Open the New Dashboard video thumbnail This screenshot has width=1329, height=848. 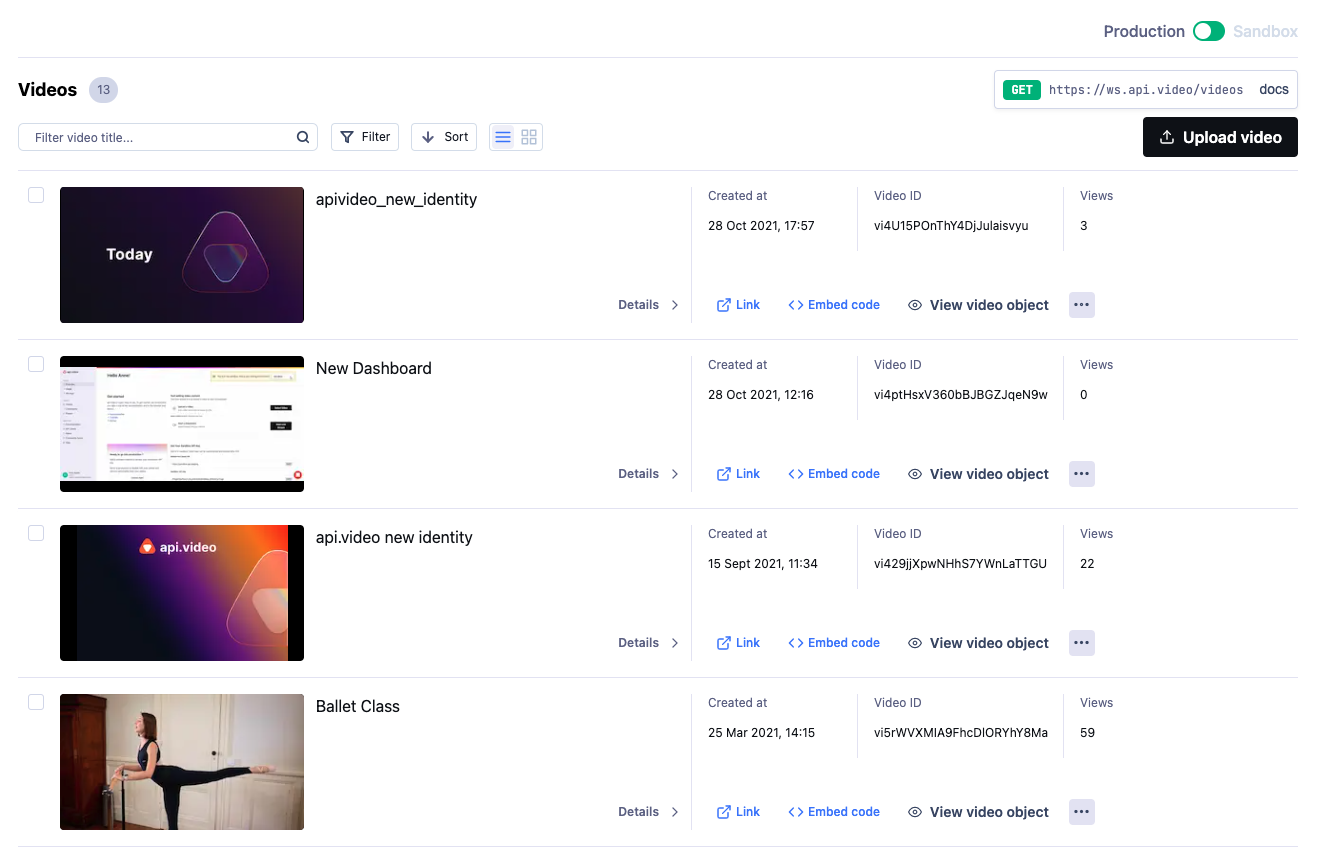click(182, 424)
